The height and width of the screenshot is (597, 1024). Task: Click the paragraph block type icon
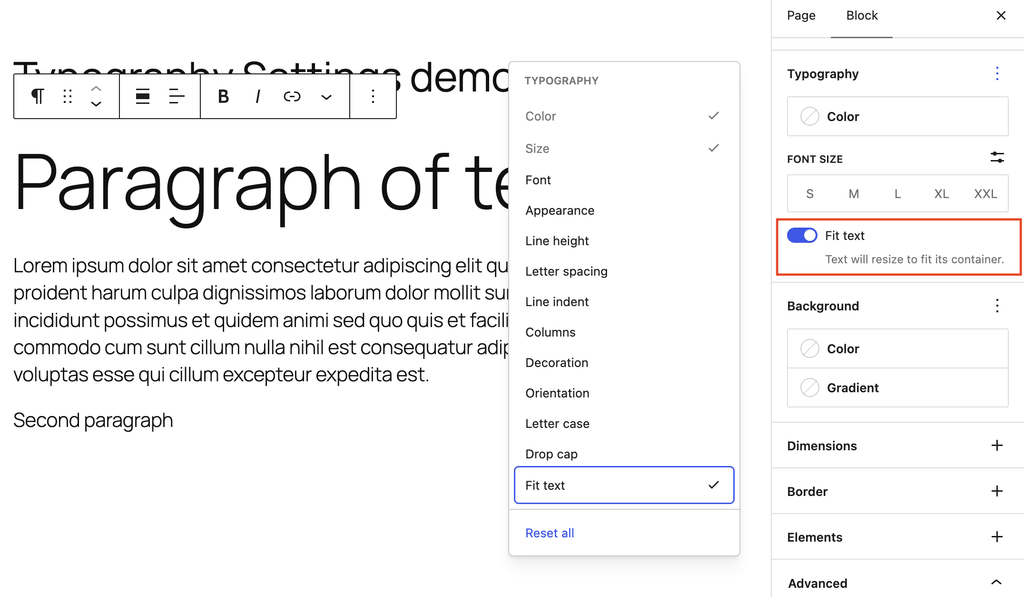[38, 97]
